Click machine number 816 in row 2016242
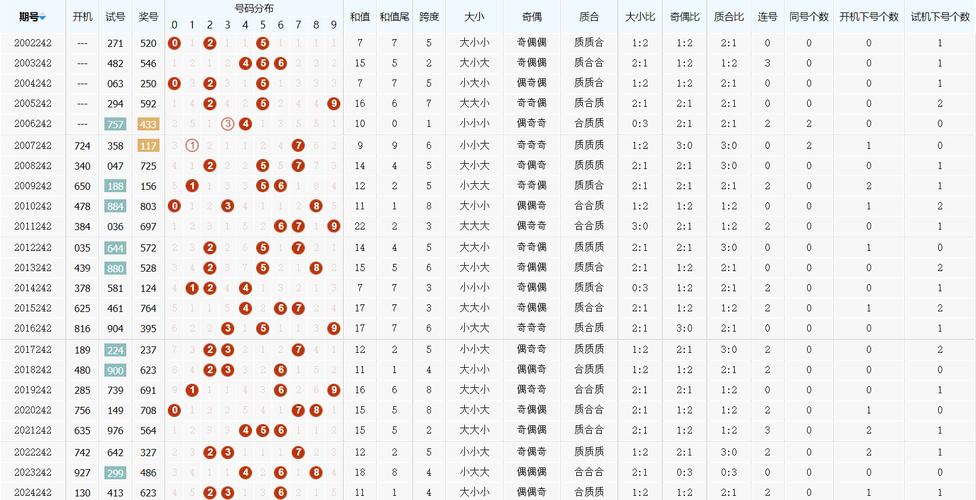 point(82,328)
